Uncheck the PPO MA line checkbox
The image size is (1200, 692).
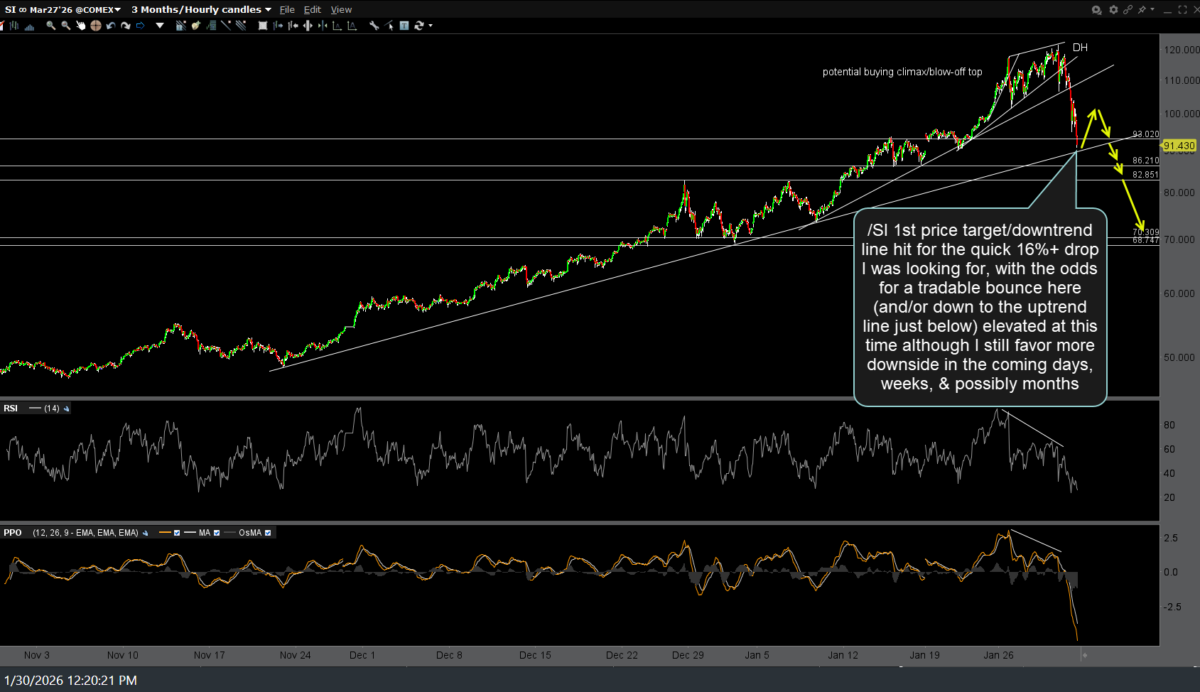tap(217, 533)
